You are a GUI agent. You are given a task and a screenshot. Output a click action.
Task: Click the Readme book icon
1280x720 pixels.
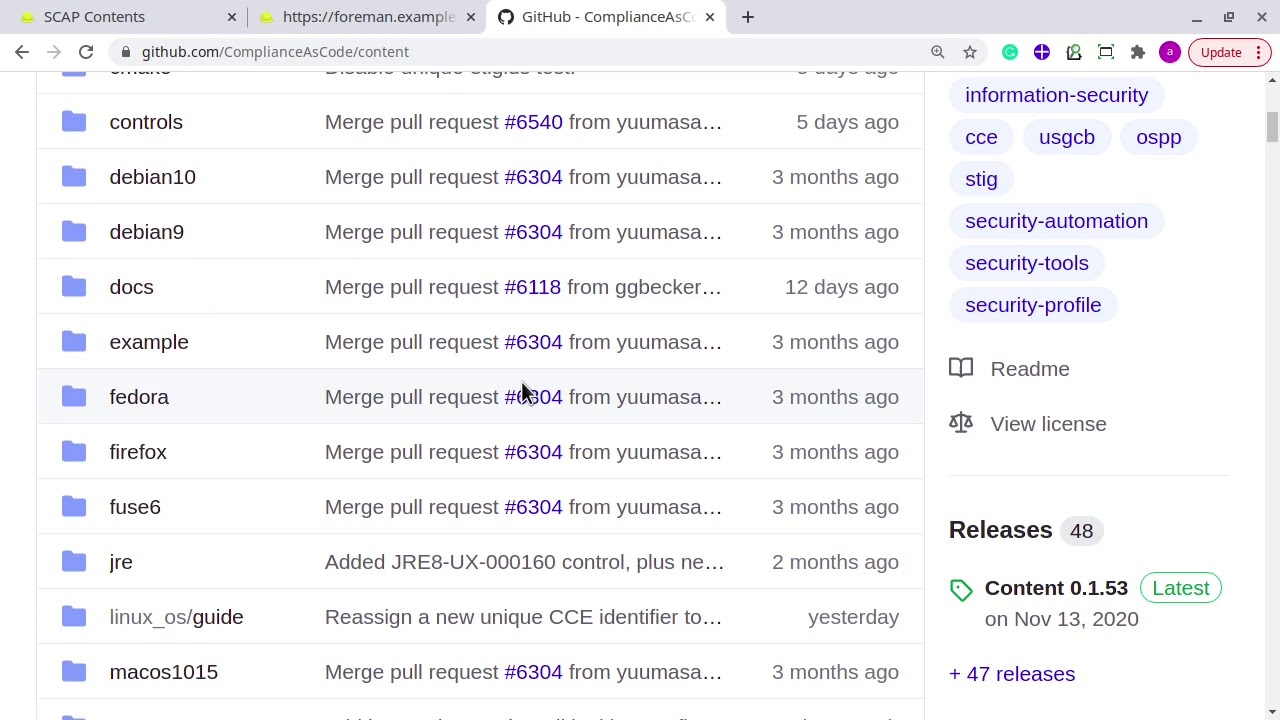coord(961,369)
